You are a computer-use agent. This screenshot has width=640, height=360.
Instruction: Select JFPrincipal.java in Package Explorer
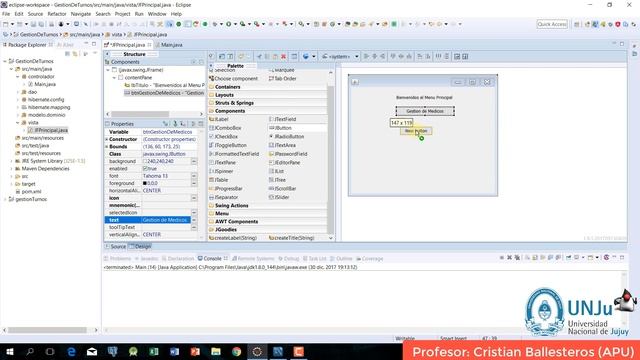coord(49,130)
